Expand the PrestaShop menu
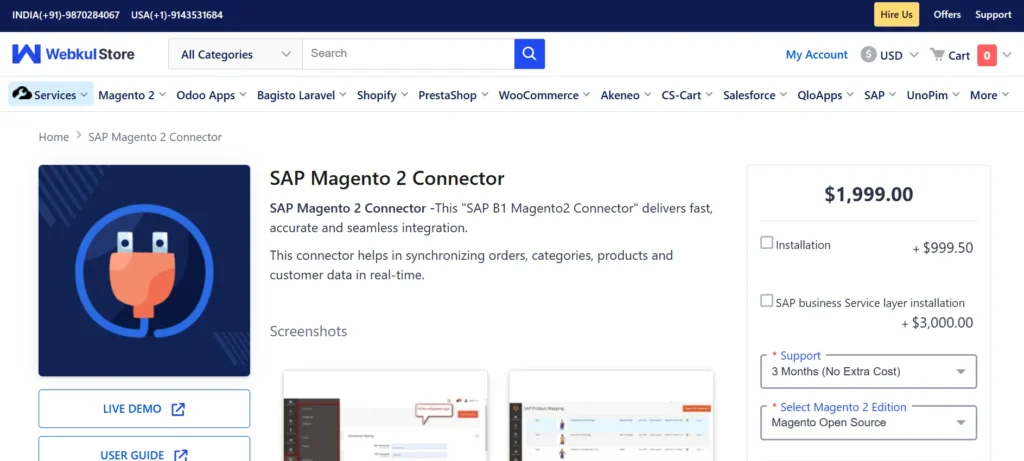Screen dimensions: 1024x461 coord(454,95)
